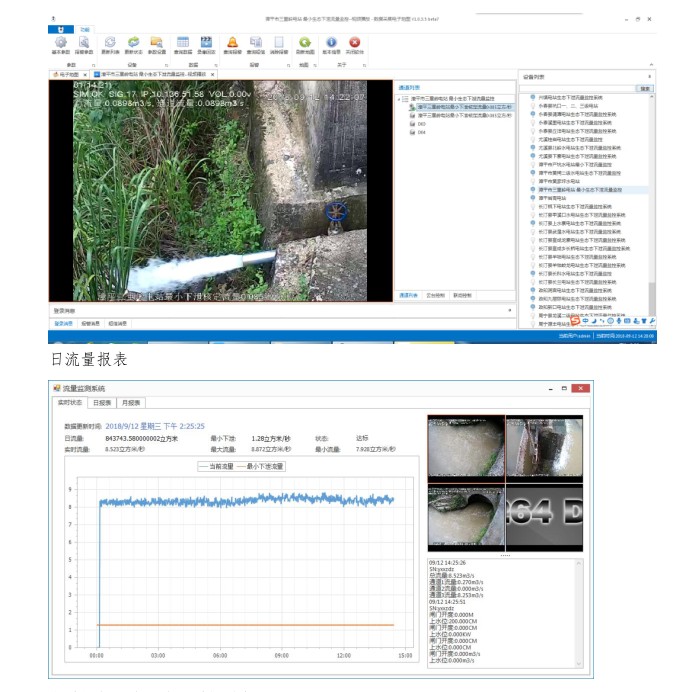Image resolution: width=700 pixels, height=692 pixels.
Task: Click the red X close software icon
Action: click(354, 42)
